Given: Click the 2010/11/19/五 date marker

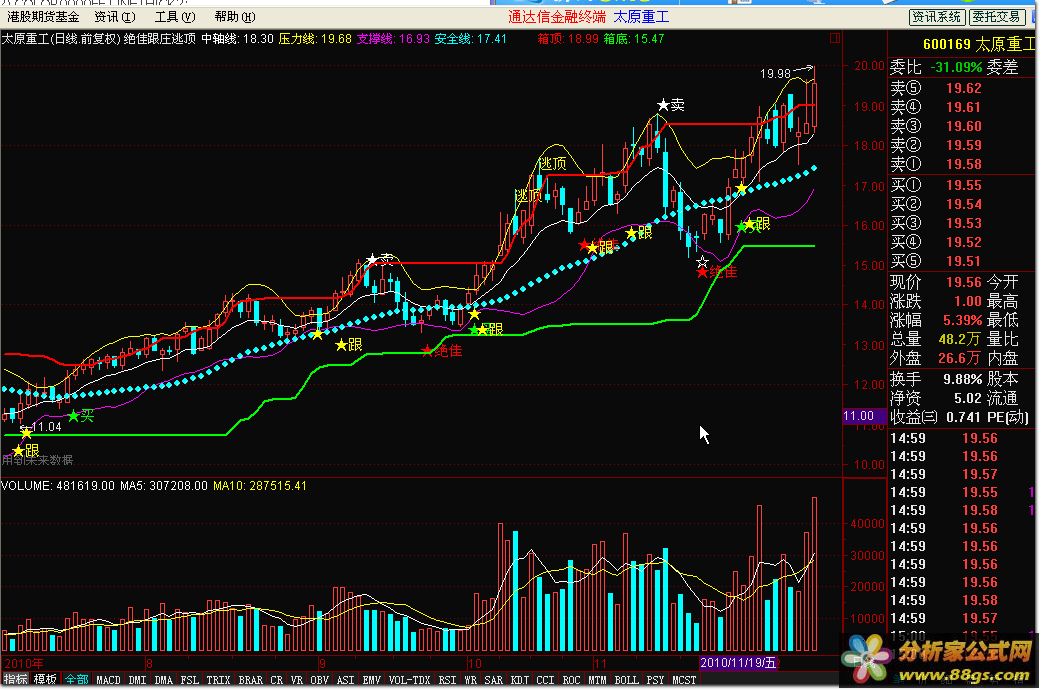Looking at the screenshot, I should pyautogui.click(x=738, y=663).
